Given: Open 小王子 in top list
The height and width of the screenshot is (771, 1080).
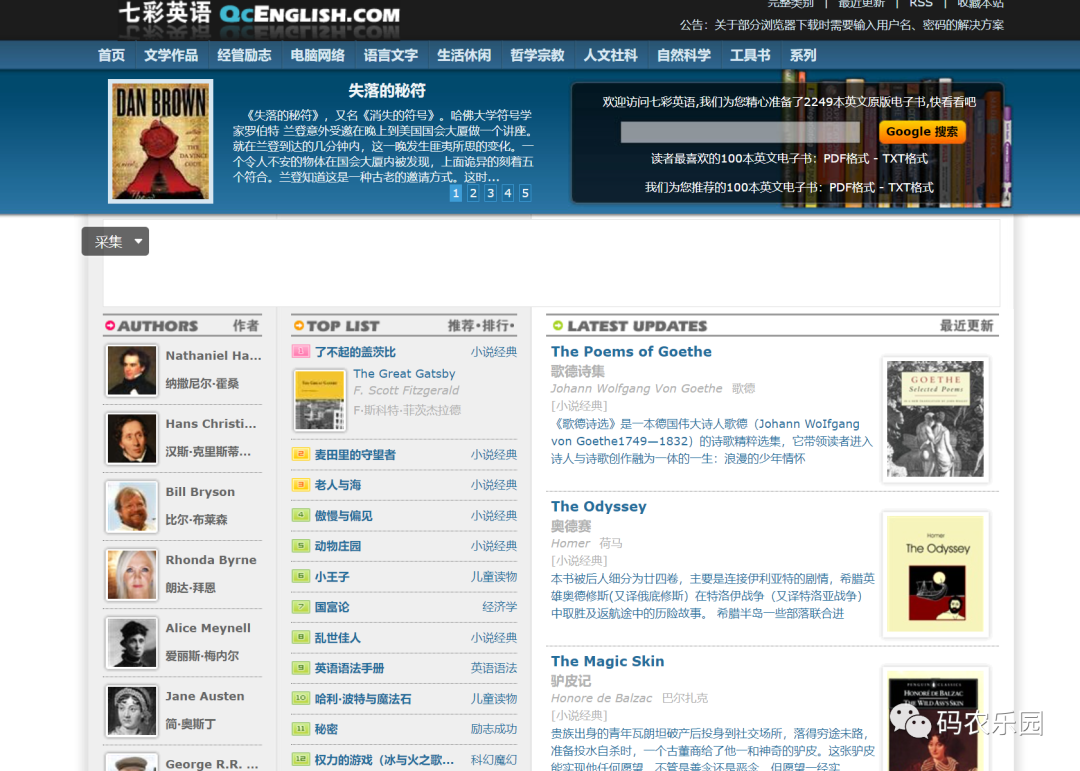Looking at the screenshot, I should tap(332, 577).
